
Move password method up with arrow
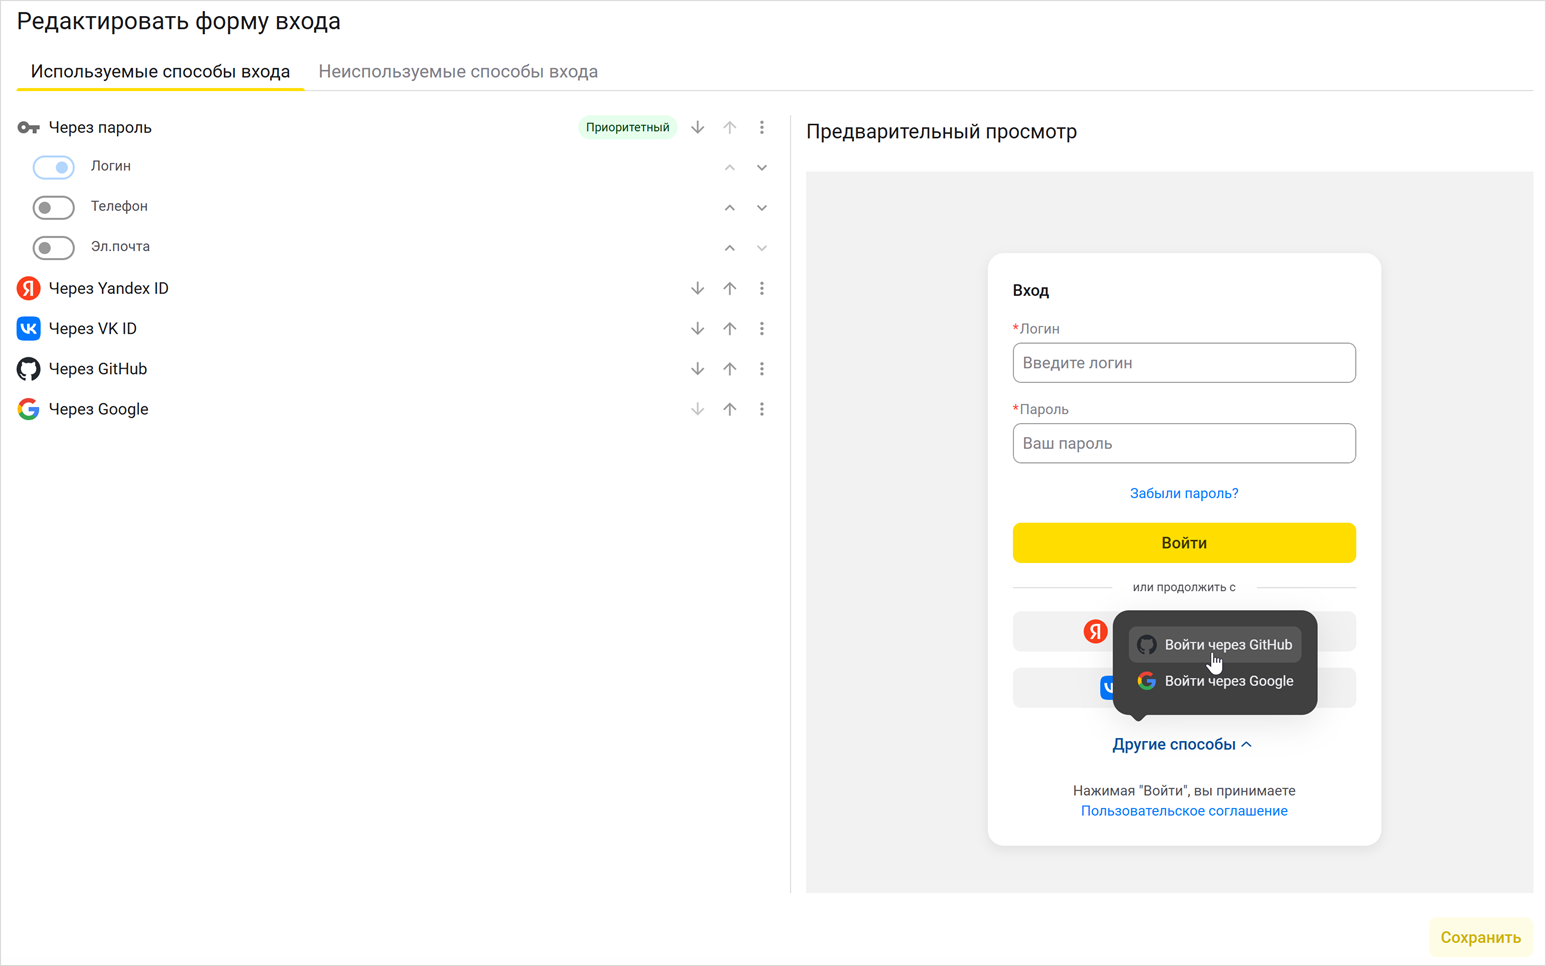[730, 127]
